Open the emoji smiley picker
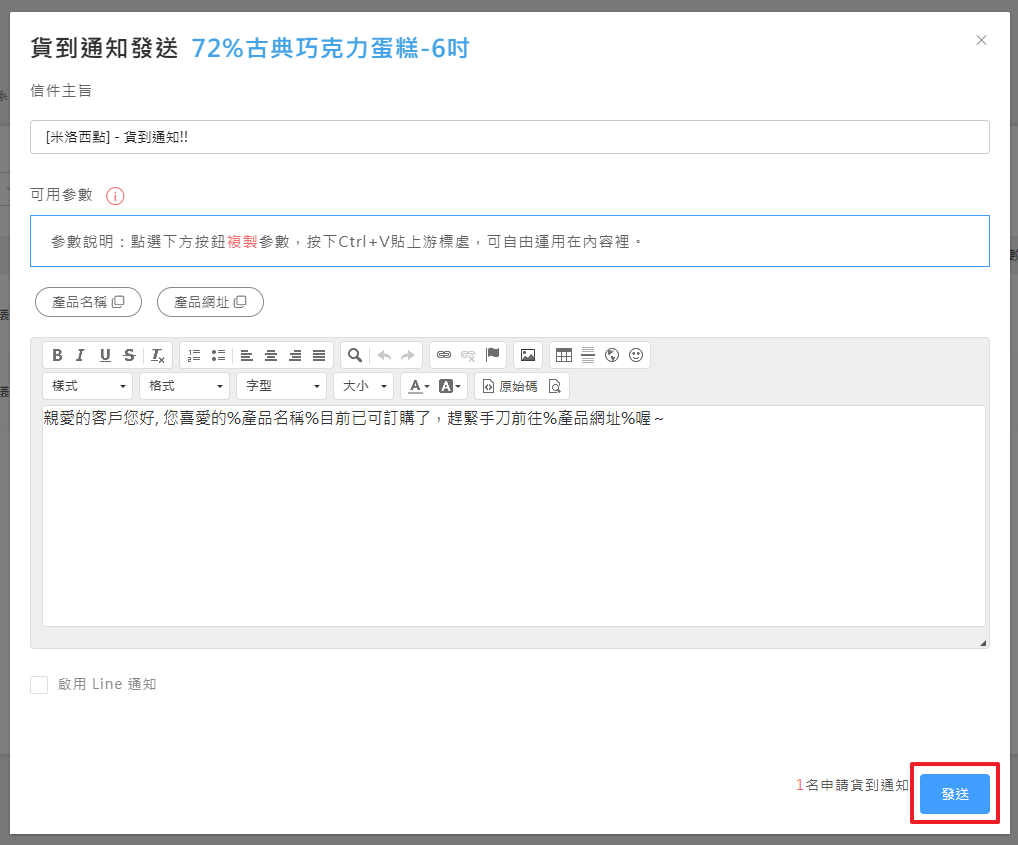The image size is (1018, 845). (x=636, y=355)
